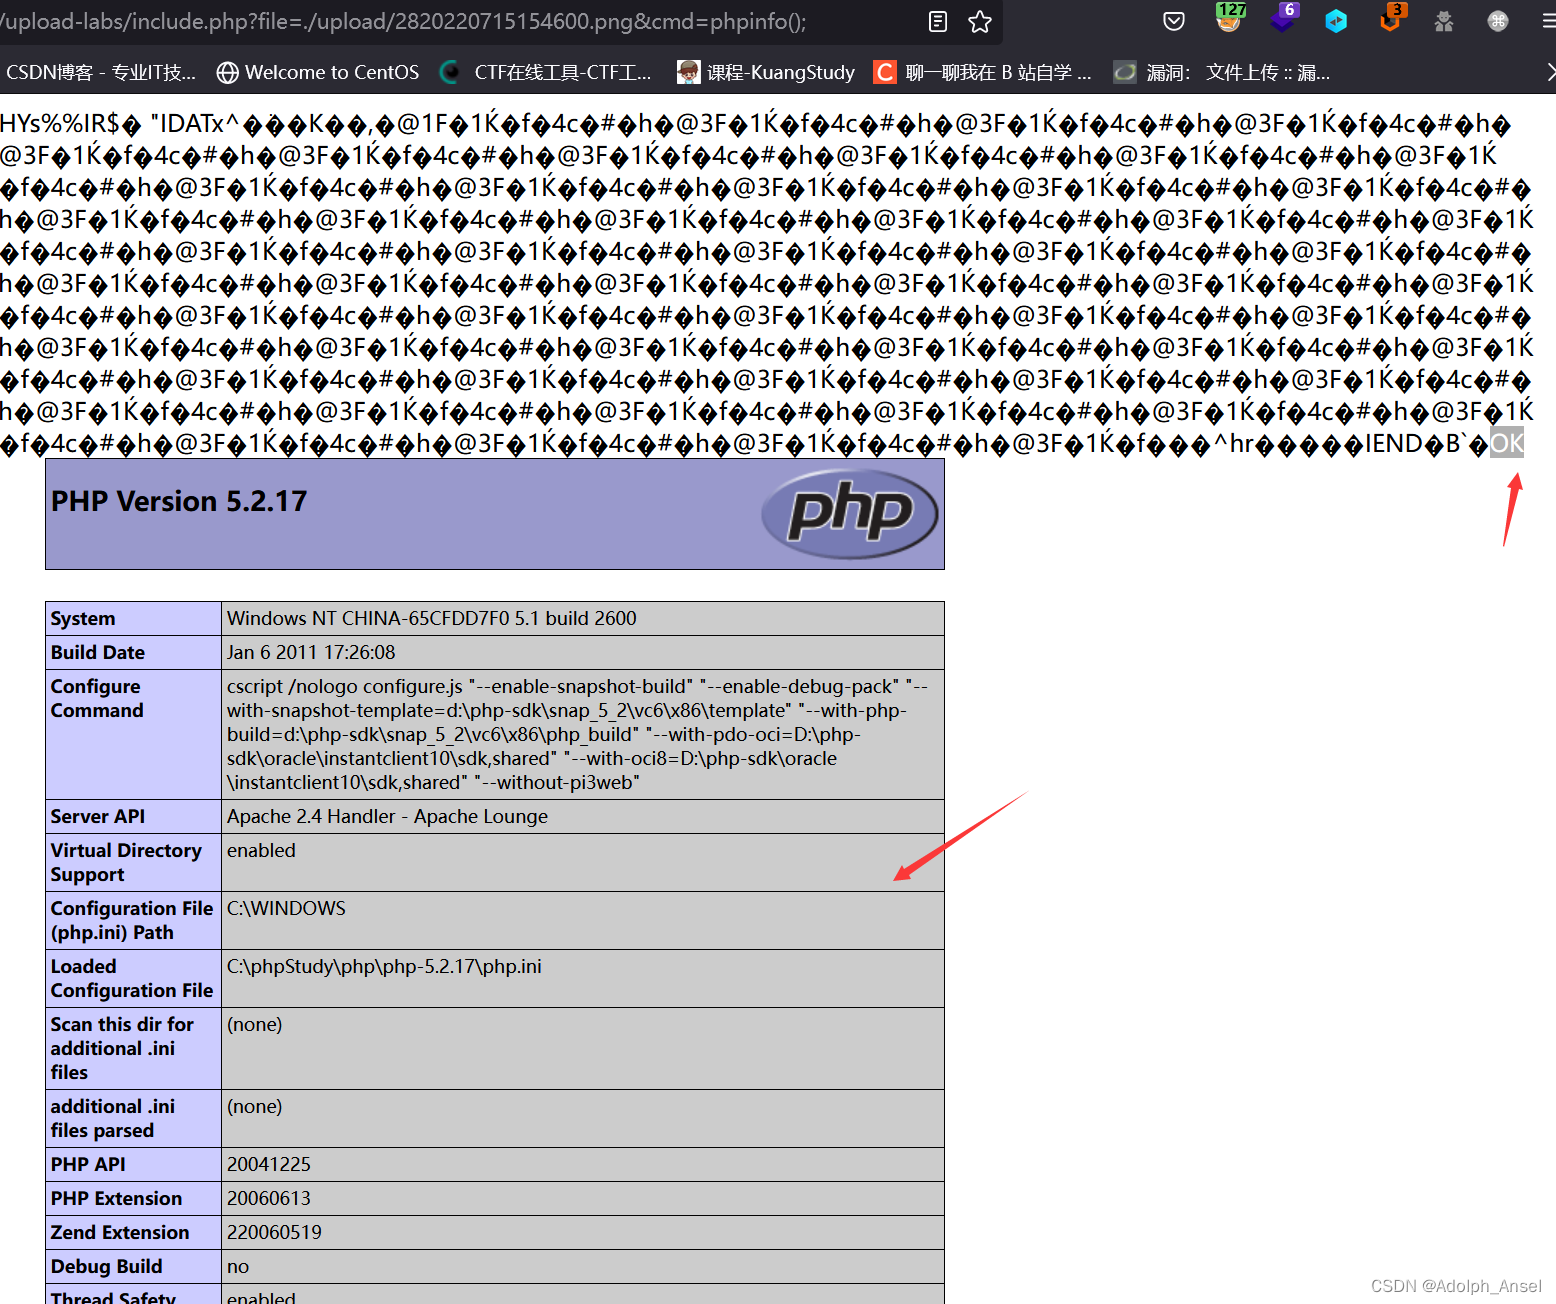Click the URL address bar text
The width and height of the screenshot is (1556, 1304).
pyautogui.click(x=403, y=21)
